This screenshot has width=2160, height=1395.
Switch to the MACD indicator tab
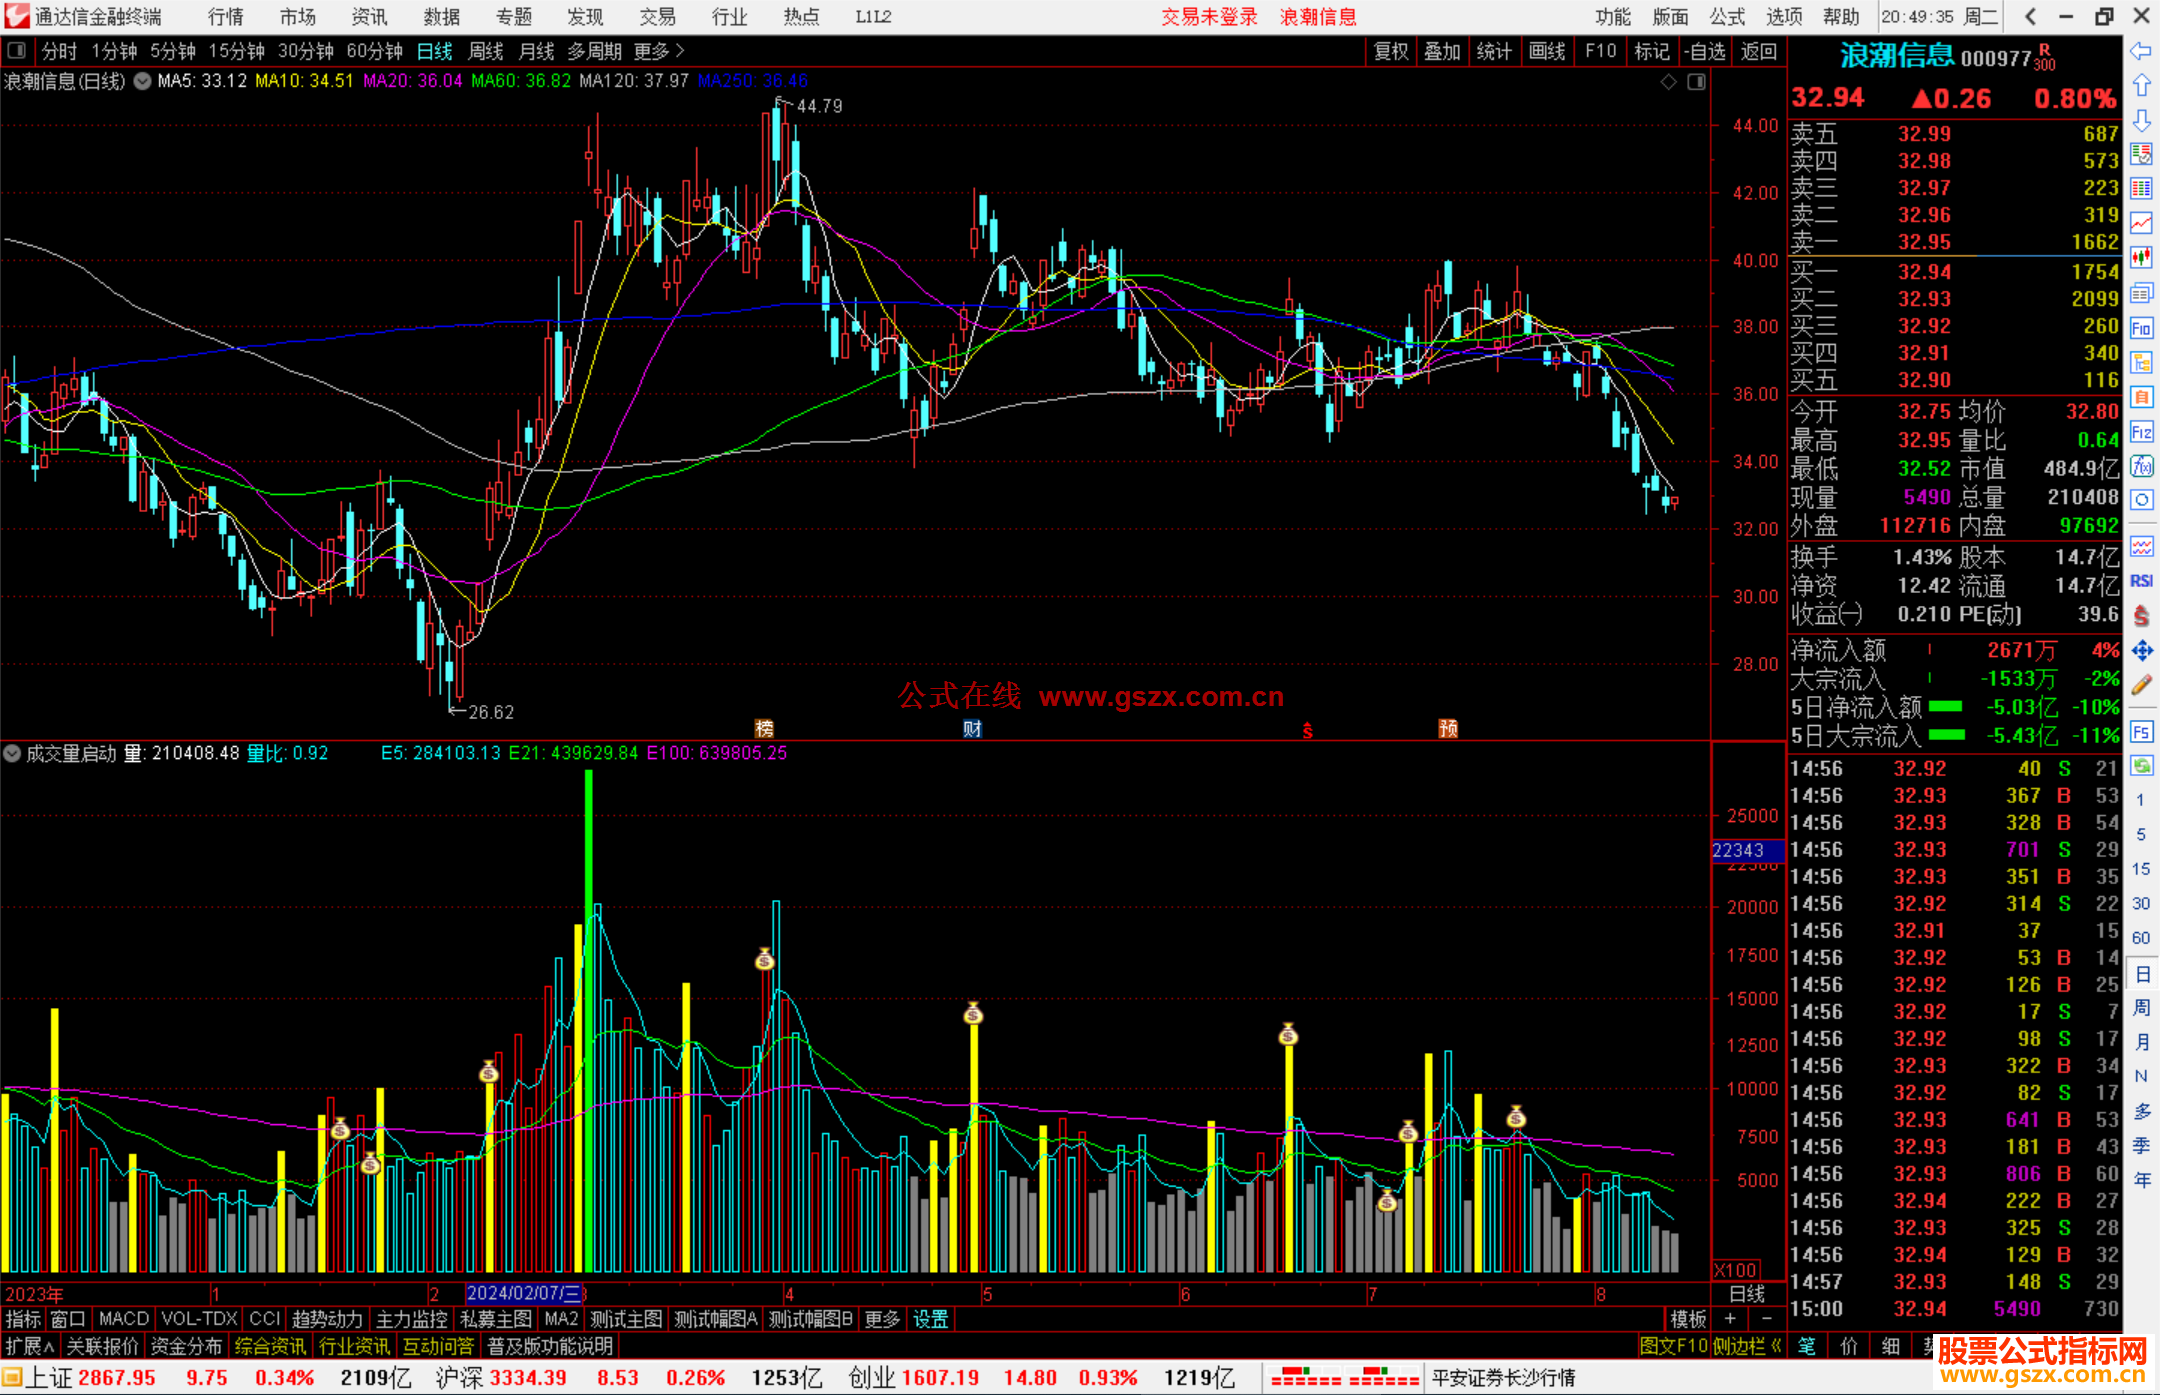[x=123, y=1319]
